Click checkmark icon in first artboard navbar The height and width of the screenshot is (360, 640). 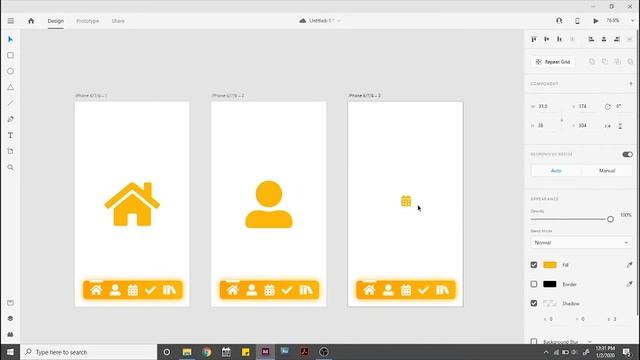(150, 290)
